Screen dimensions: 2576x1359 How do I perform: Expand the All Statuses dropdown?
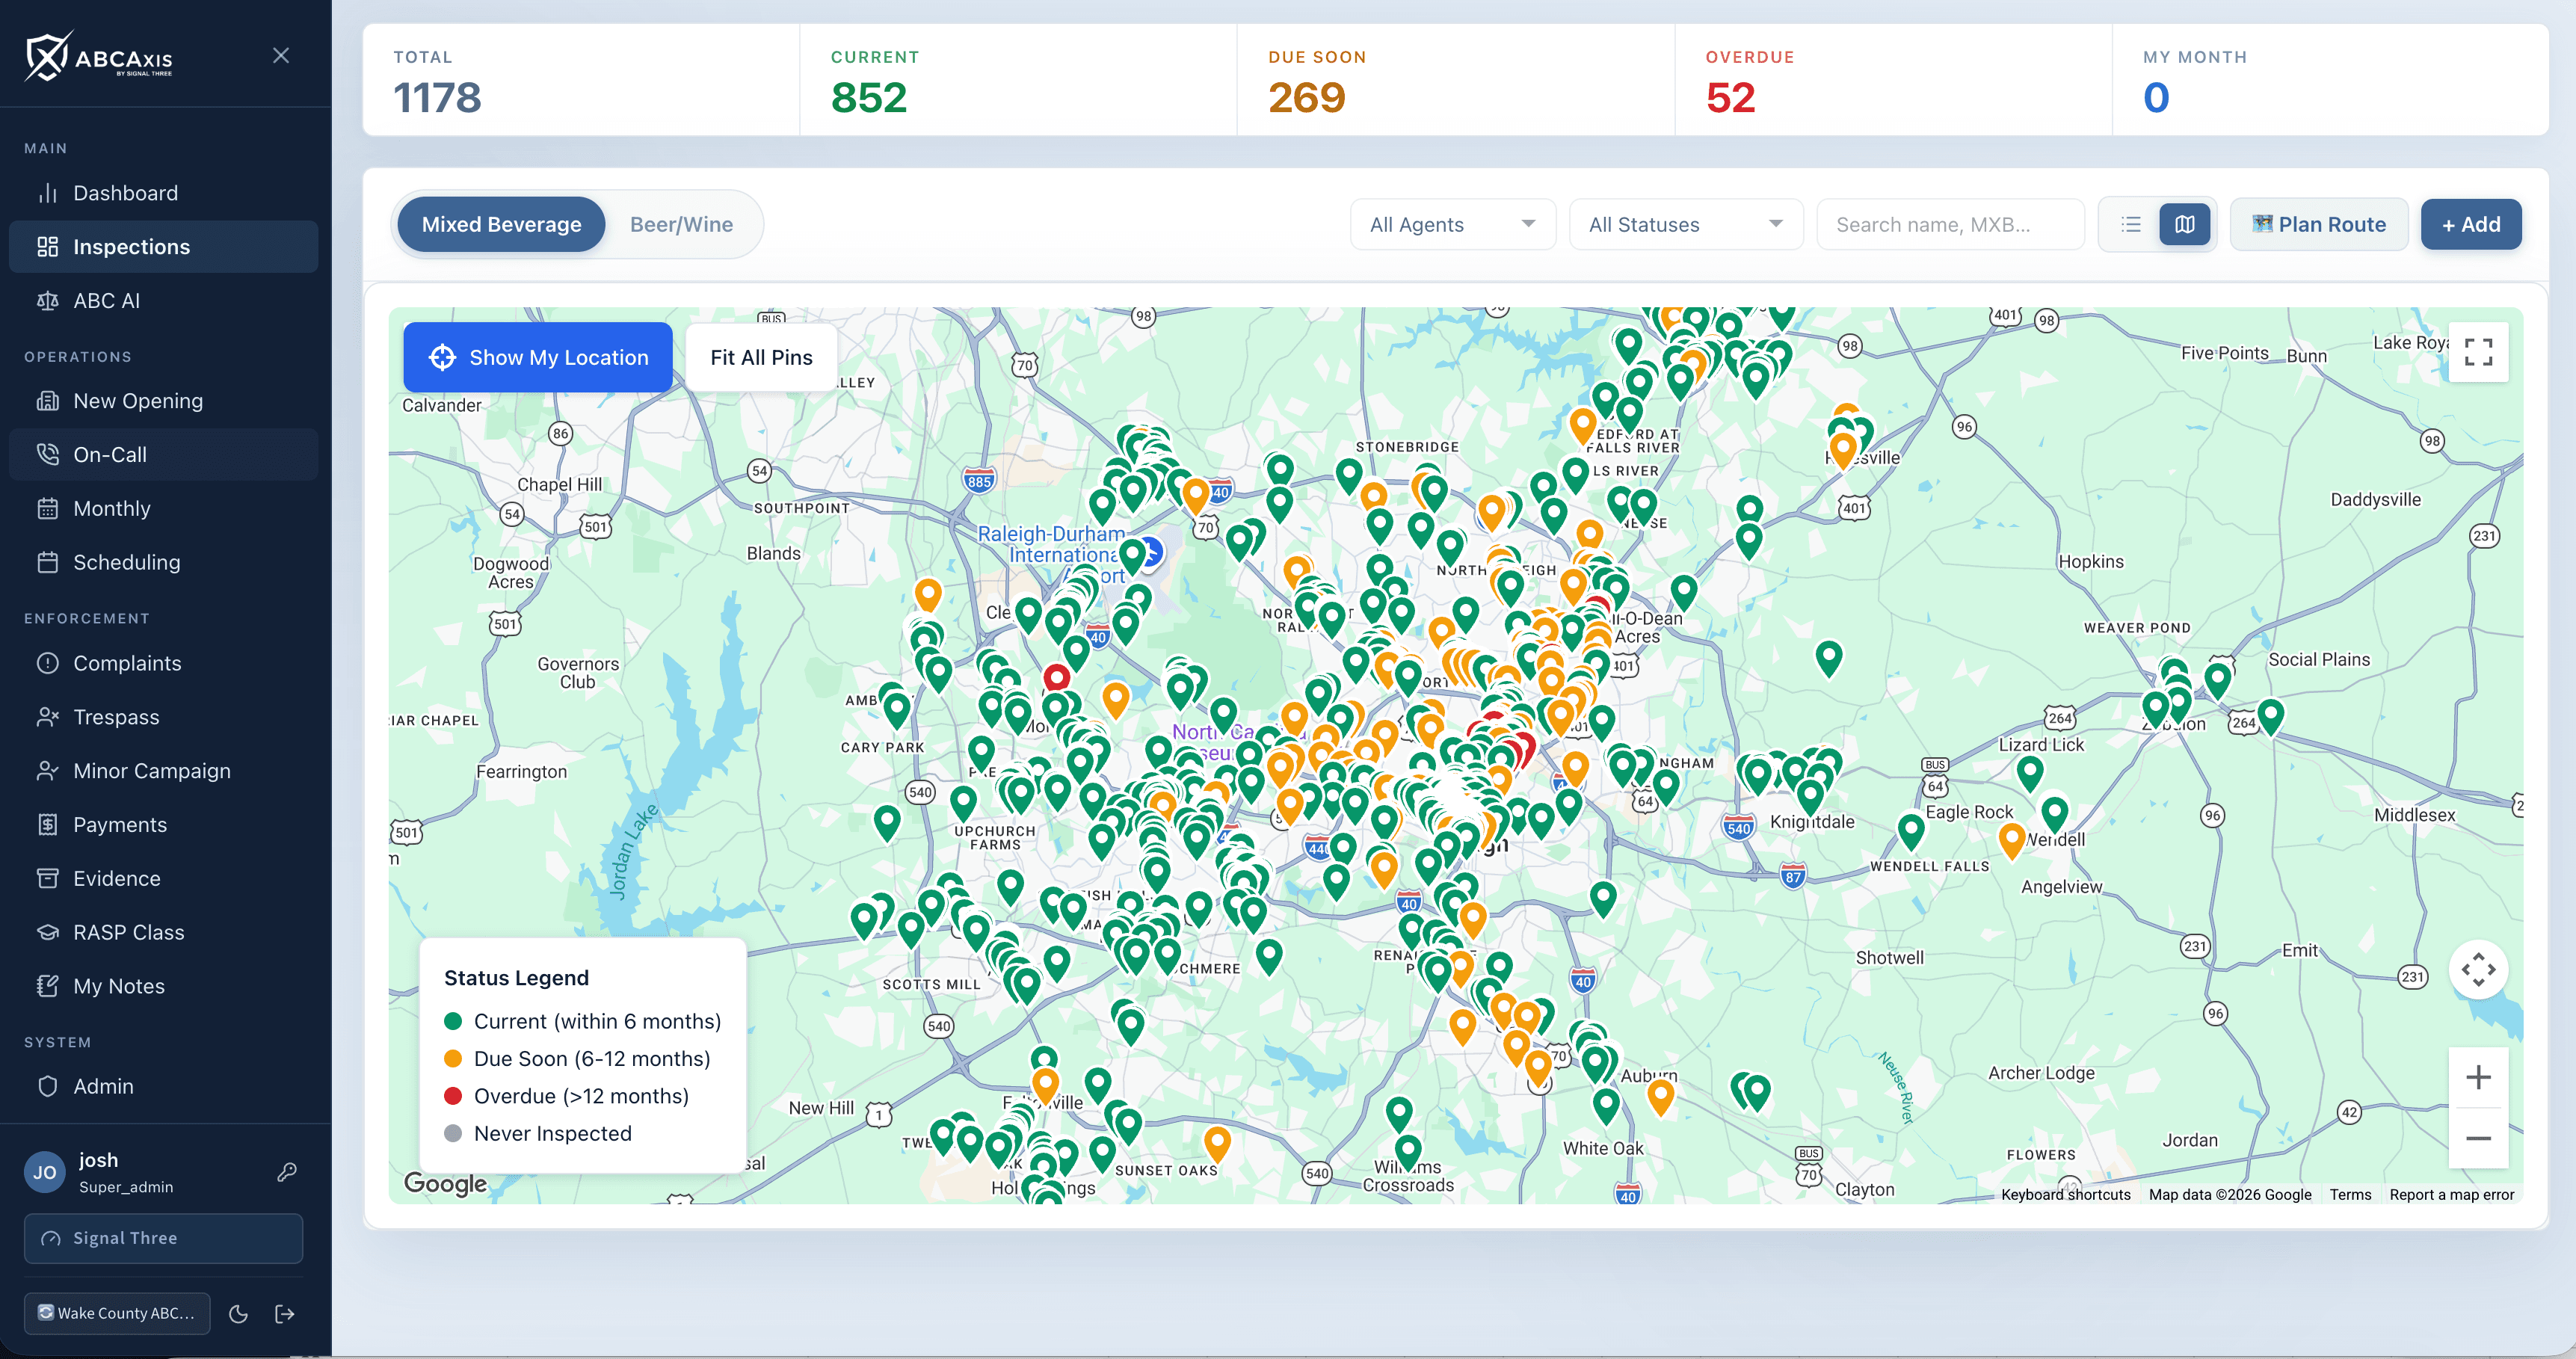tap(1686, 224)
